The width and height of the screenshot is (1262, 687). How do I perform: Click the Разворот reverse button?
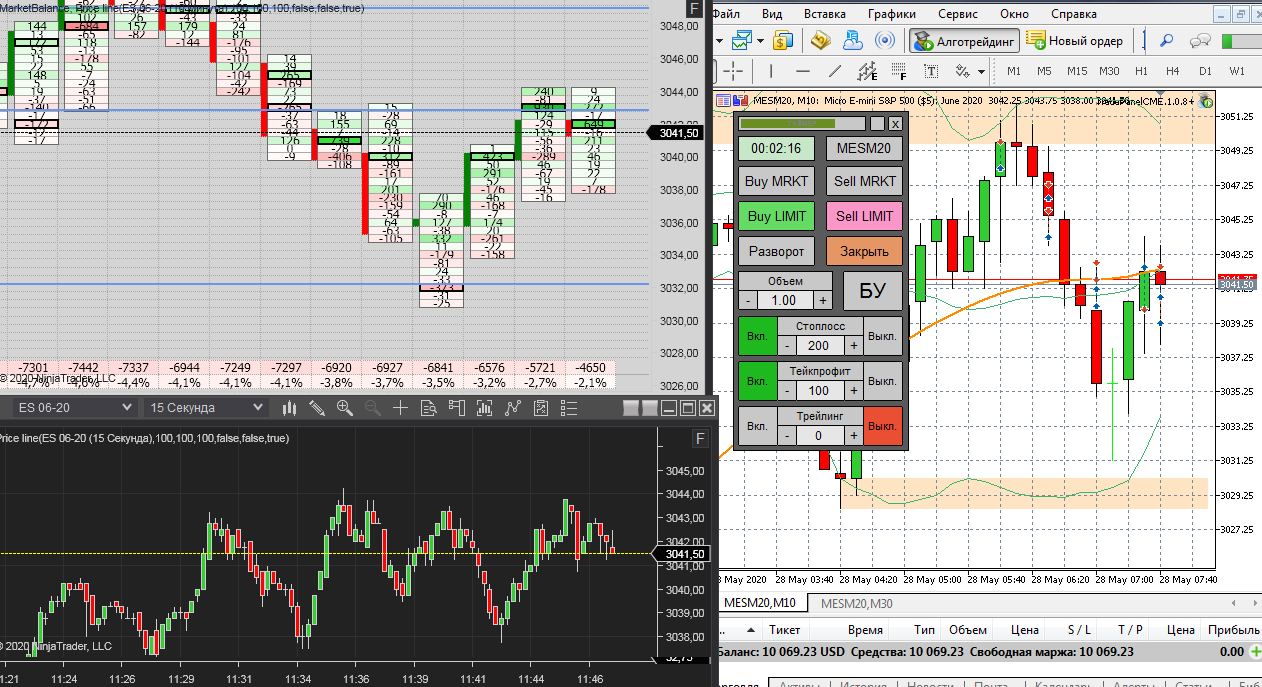[777, 251]
